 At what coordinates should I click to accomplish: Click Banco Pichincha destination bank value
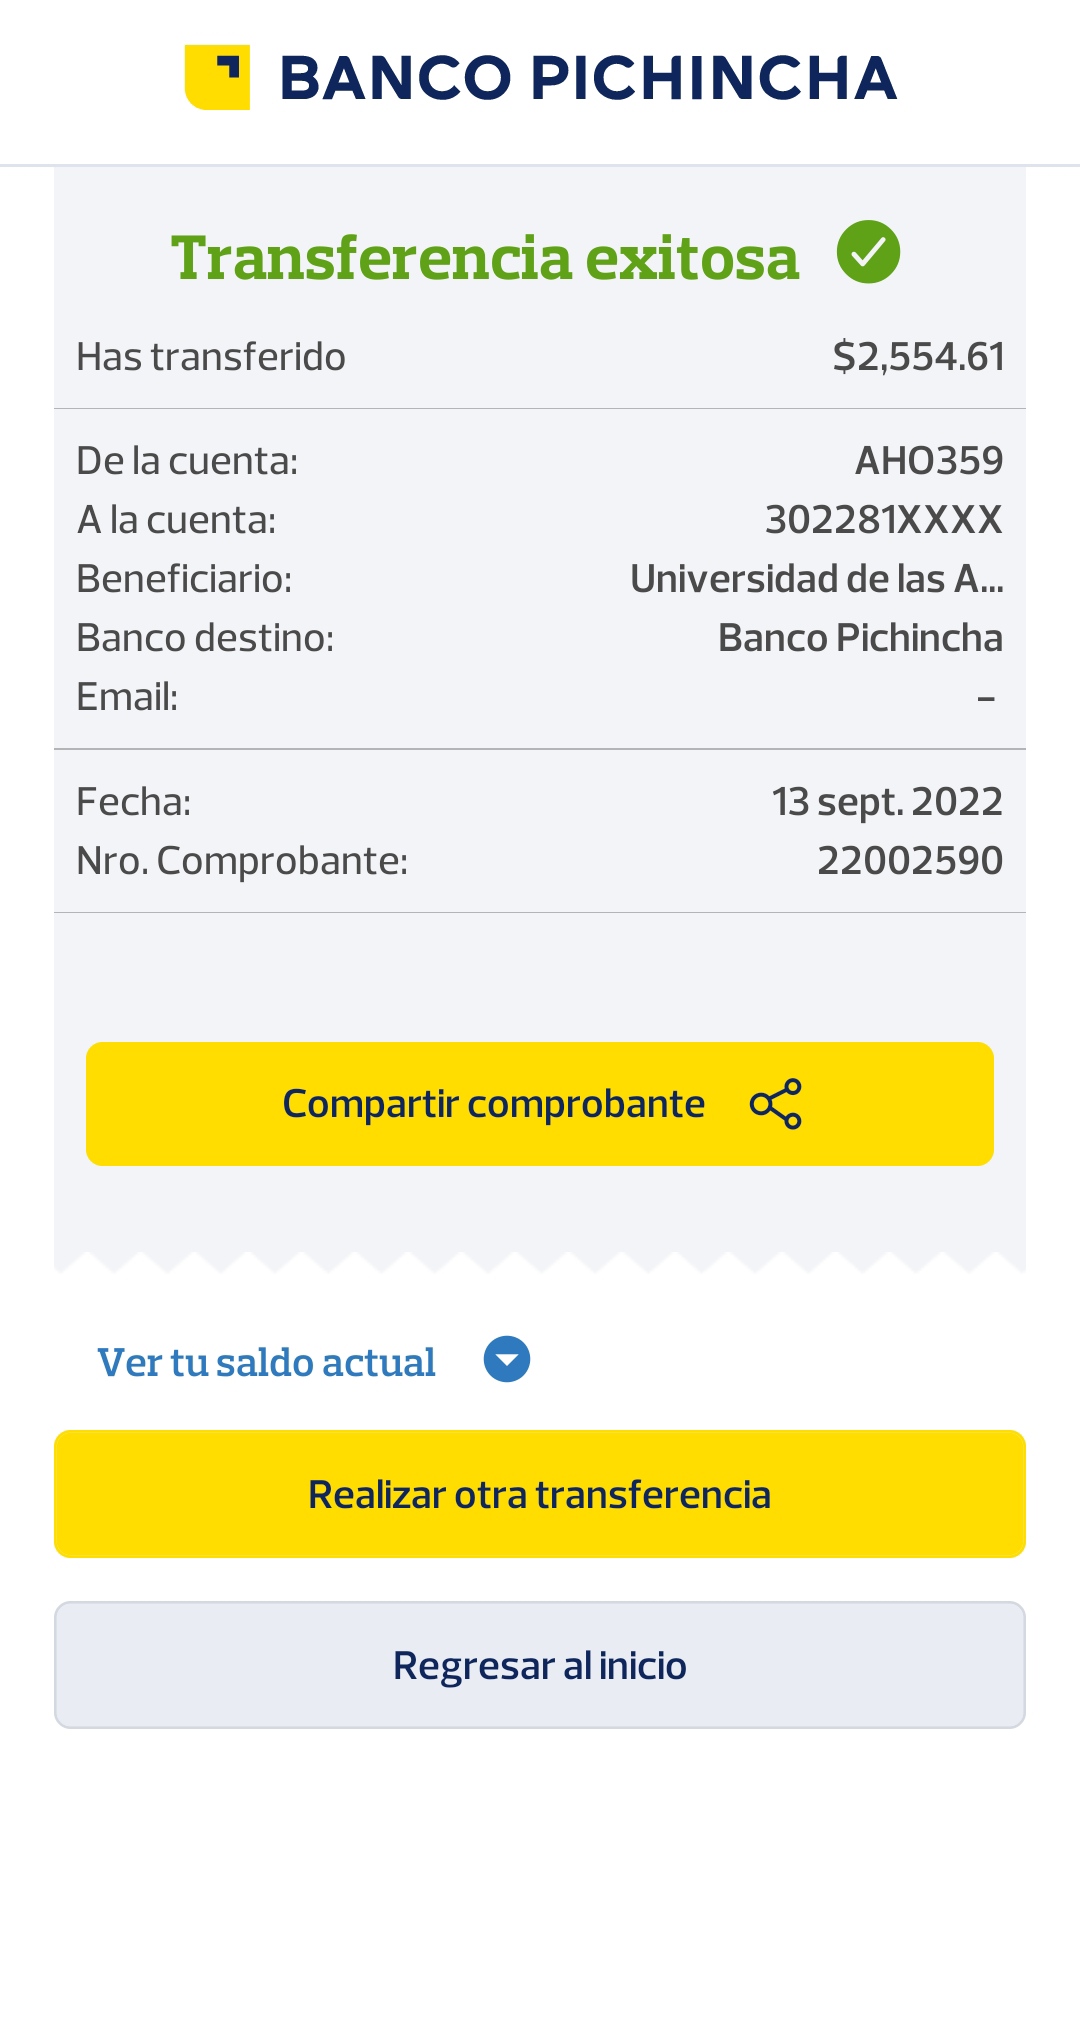click(860, 638)
